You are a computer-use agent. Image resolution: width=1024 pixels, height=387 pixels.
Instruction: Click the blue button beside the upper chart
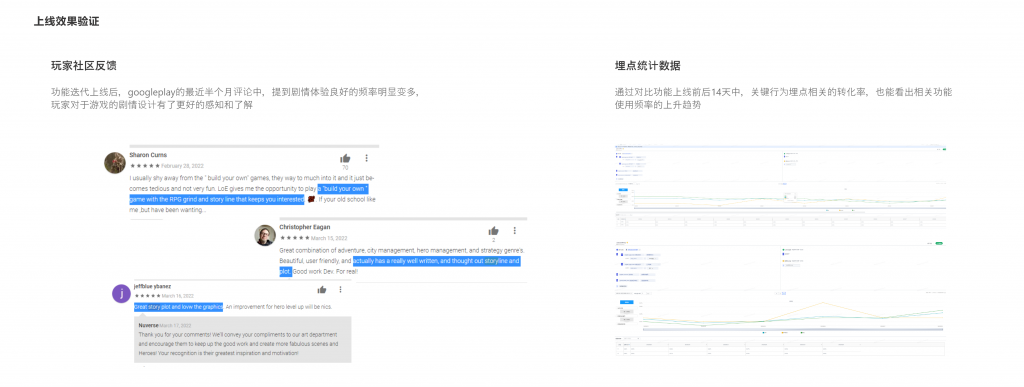point(623,189)
